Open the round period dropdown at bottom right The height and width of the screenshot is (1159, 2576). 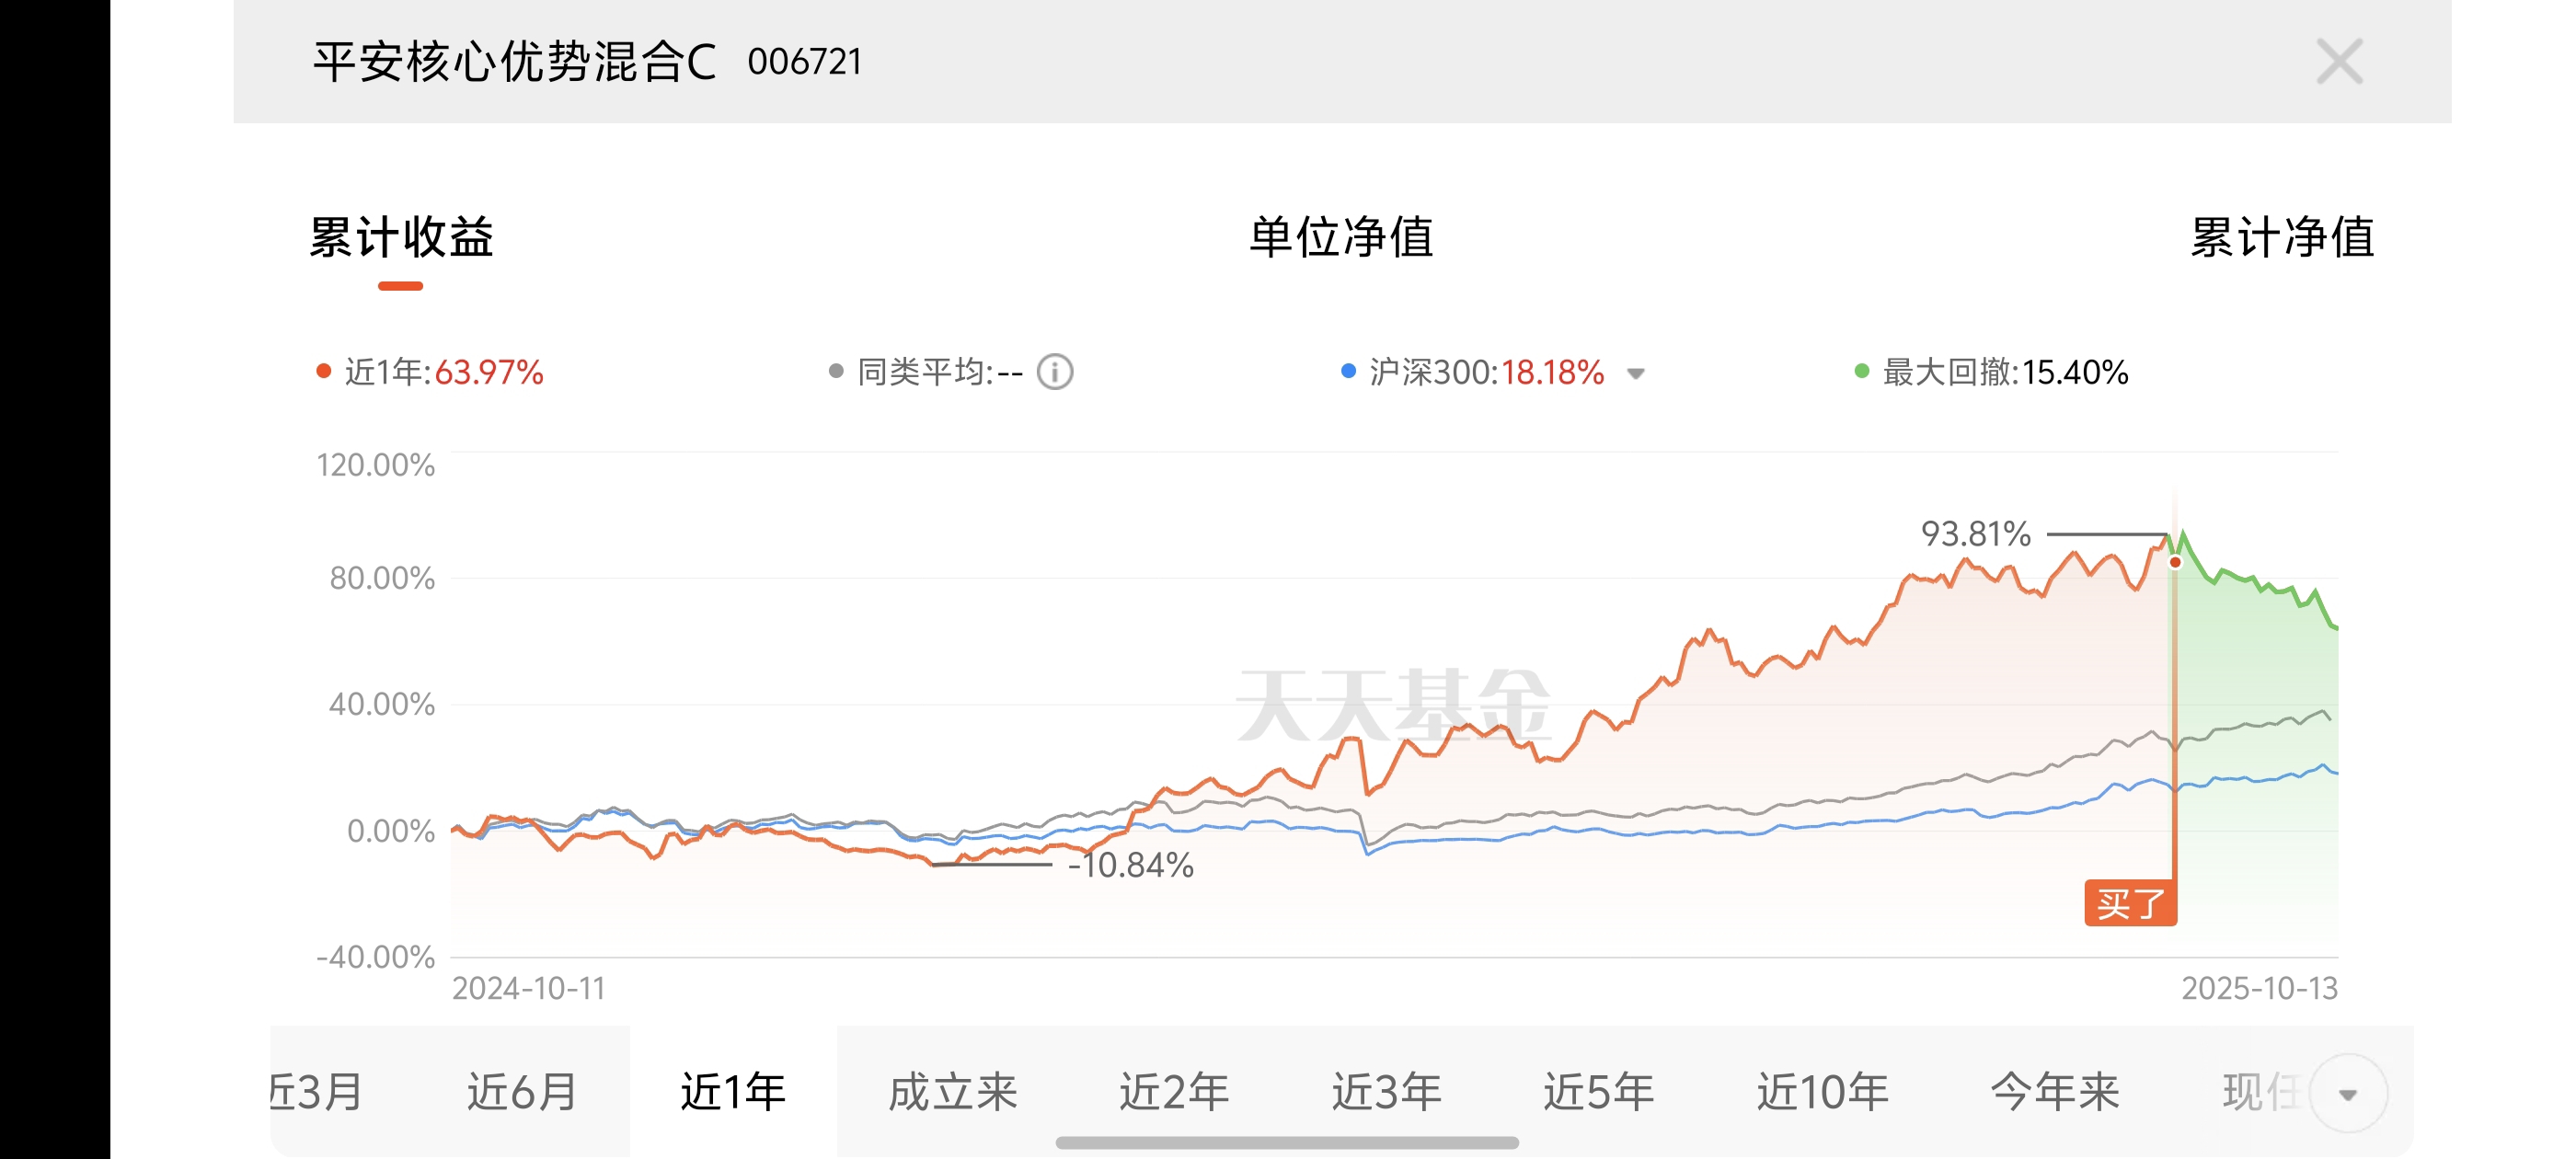[x=2347, y=1093]
